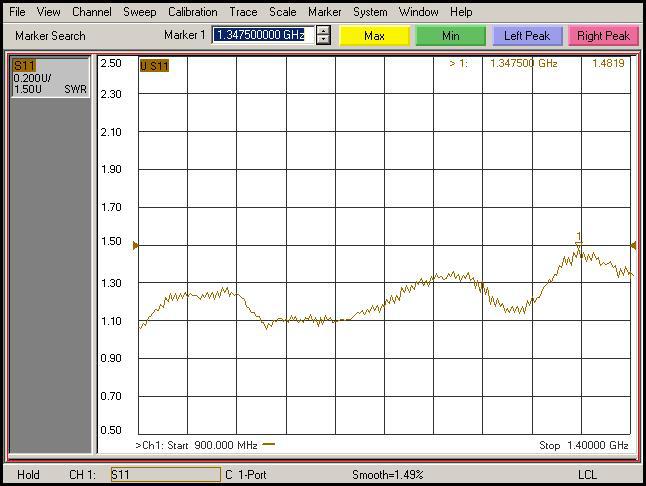This screenshot has height=486, width=646.
Task: Click the yellow Max marker search button
Action: point(374,36)
